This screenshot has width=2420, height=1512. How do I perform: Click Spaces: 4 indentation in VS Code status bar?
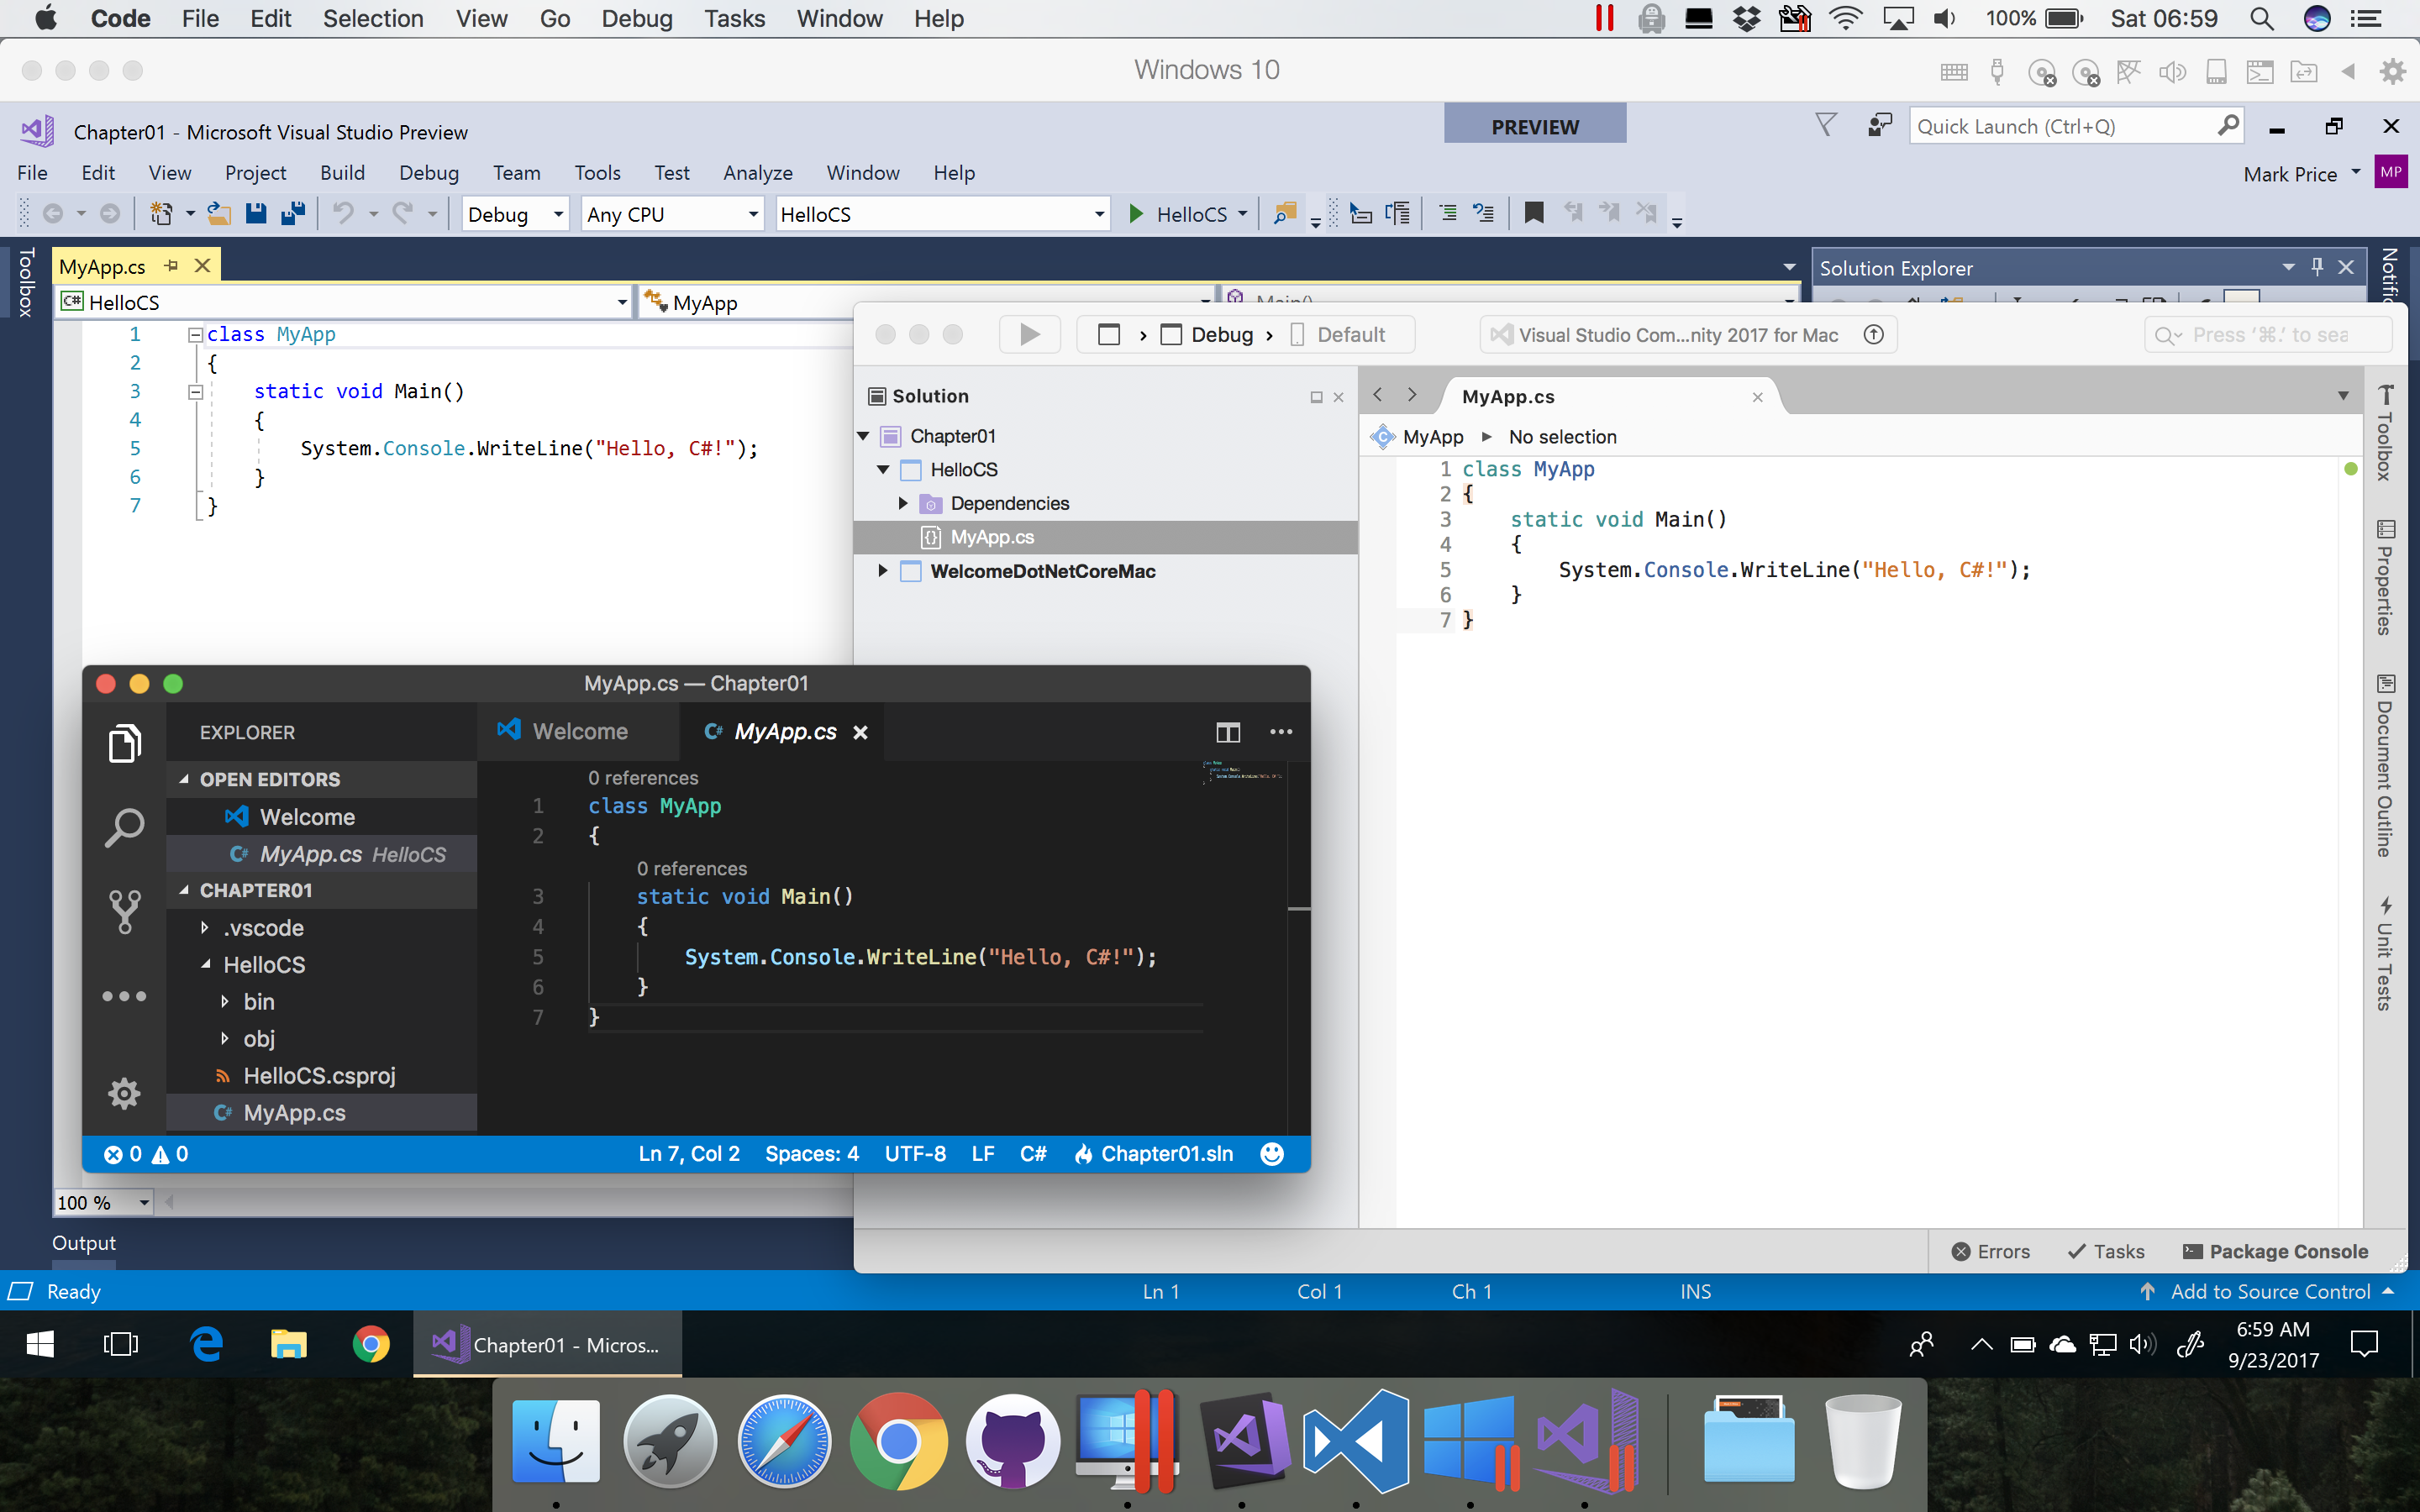pyautogui.click(x=812, y=1154)
